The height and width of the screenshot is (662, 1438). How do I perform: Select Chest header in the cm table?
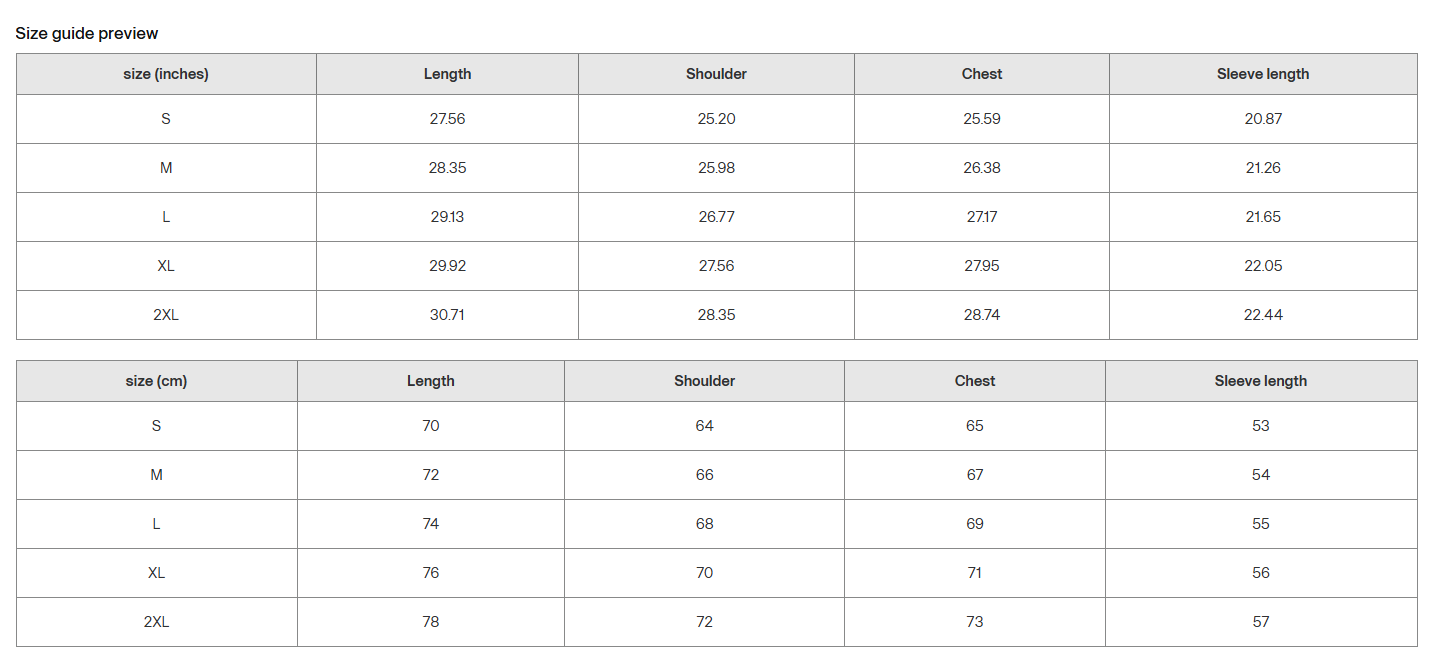[974, 381]
